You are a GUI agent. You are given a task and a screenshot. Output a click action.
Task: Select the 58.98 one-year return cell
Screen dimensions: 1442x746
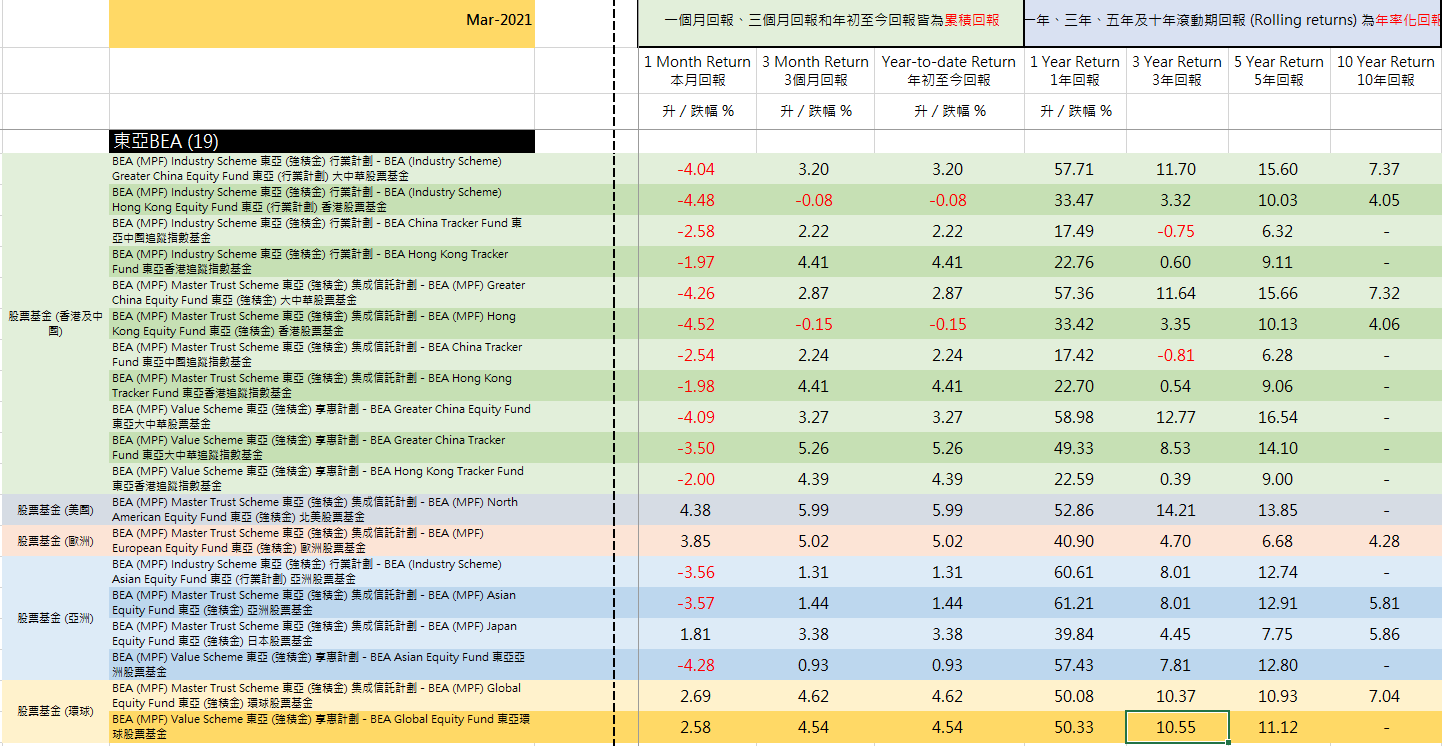point(1075,417)
